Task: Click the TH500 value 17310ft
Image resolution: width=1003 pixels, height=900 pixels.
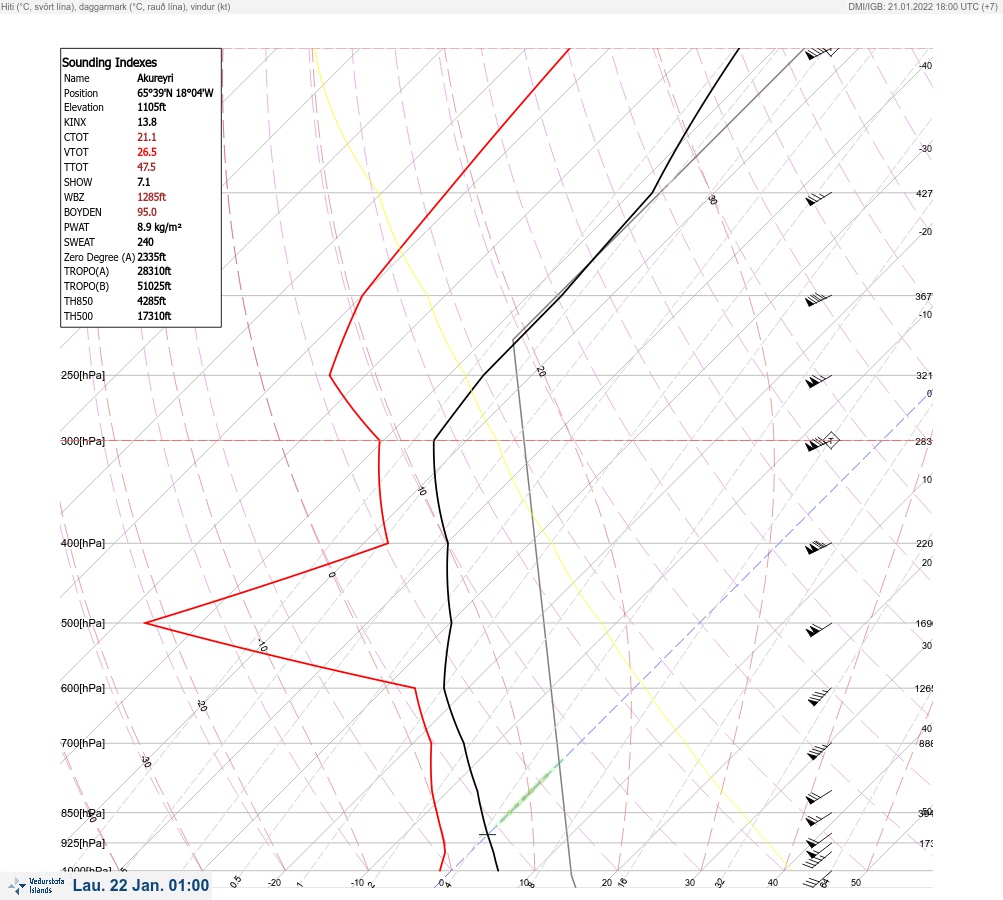Action: coord(154,316)
